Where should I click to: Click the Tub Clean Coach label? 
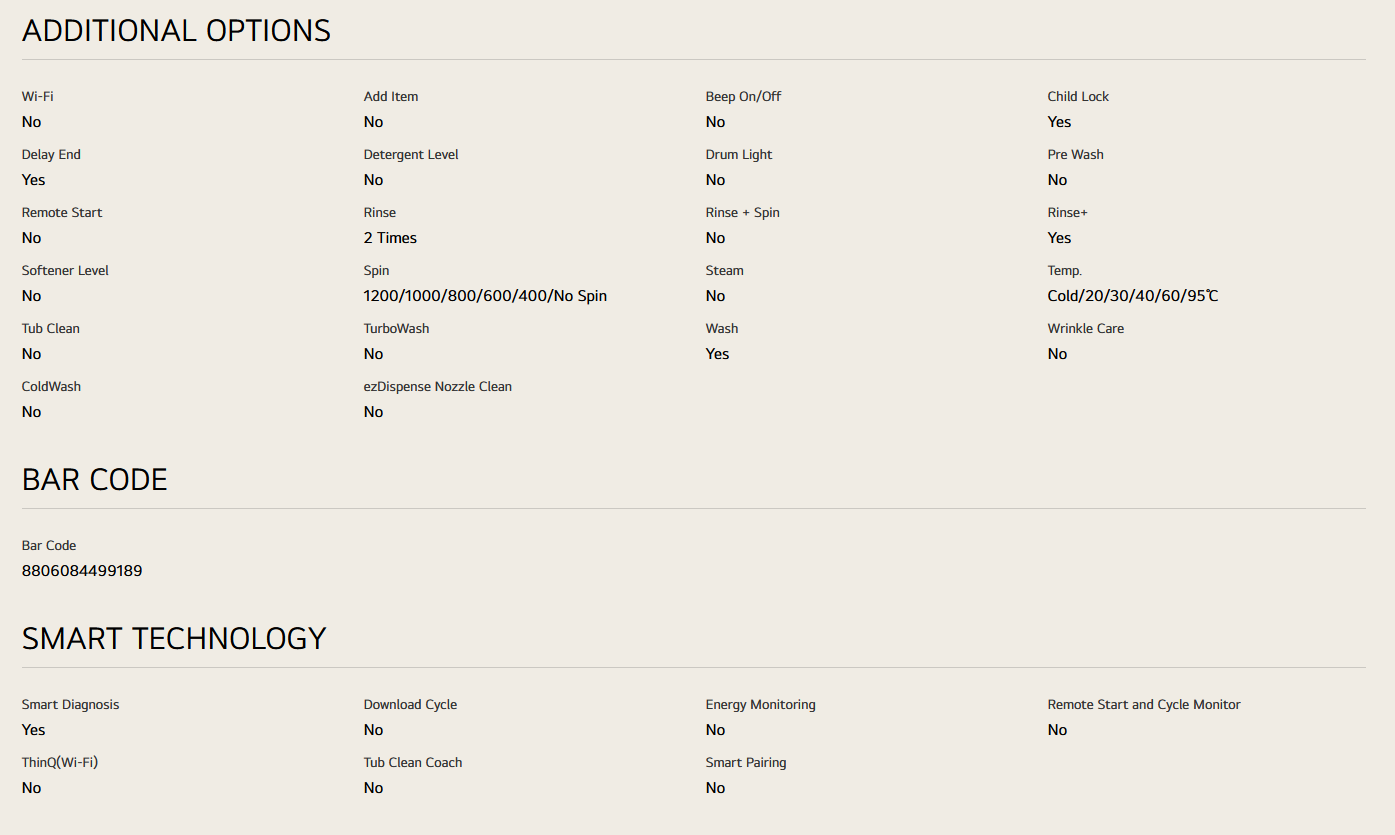(x=413, y=763)
